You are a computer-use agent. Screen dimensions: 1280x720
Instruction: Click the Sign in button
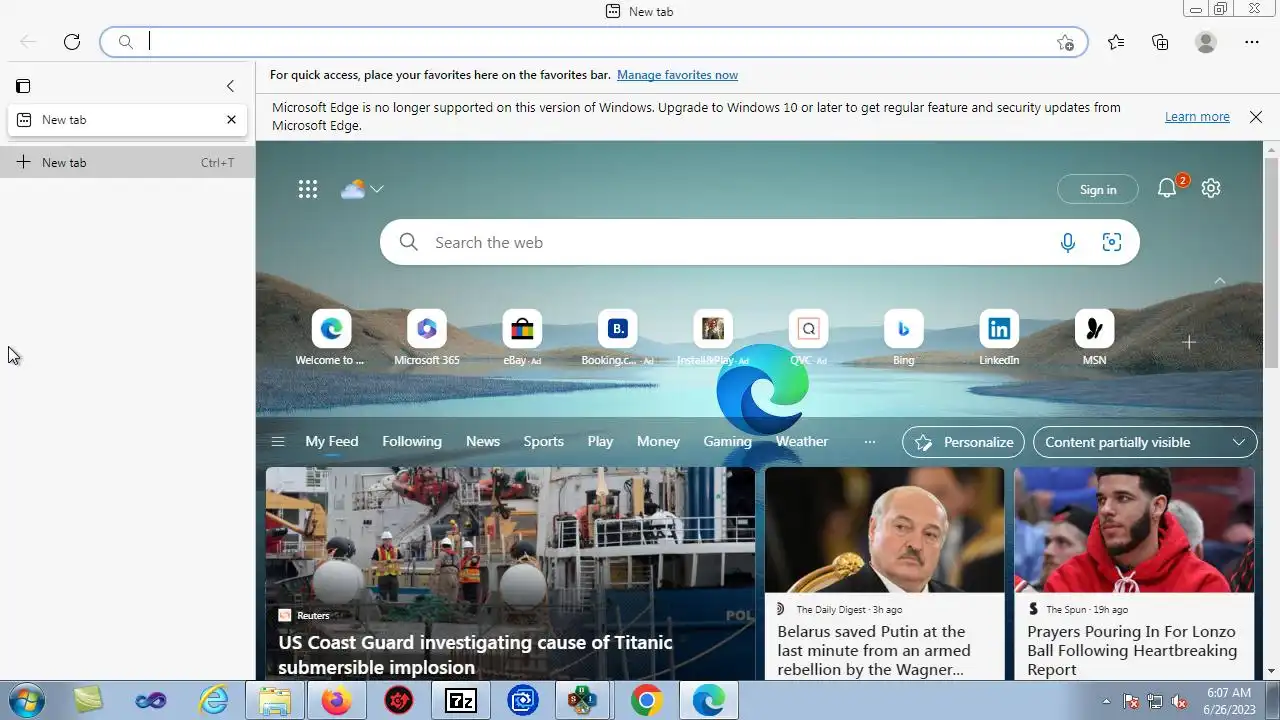point(1098,190)
